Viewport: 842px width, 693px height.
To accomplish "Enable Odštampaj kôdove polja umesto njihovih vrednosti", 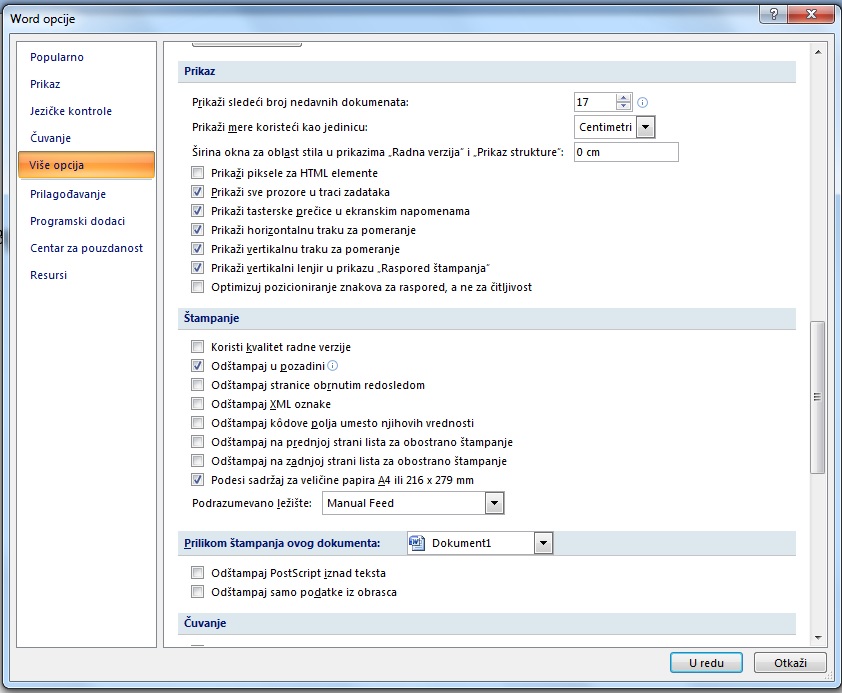I will pos(198,423).
